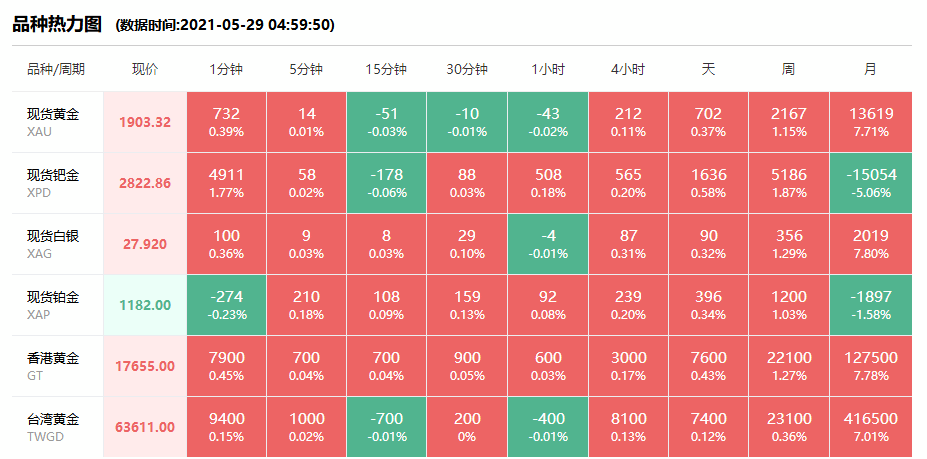
Task: Click the 香港黄金 GT row label
Action: pos(53,366)
